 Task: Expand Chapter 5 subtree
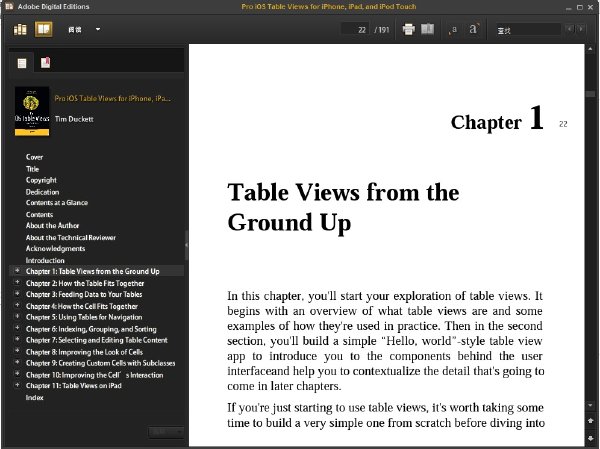pyautogui.click(x=17, y=317)
